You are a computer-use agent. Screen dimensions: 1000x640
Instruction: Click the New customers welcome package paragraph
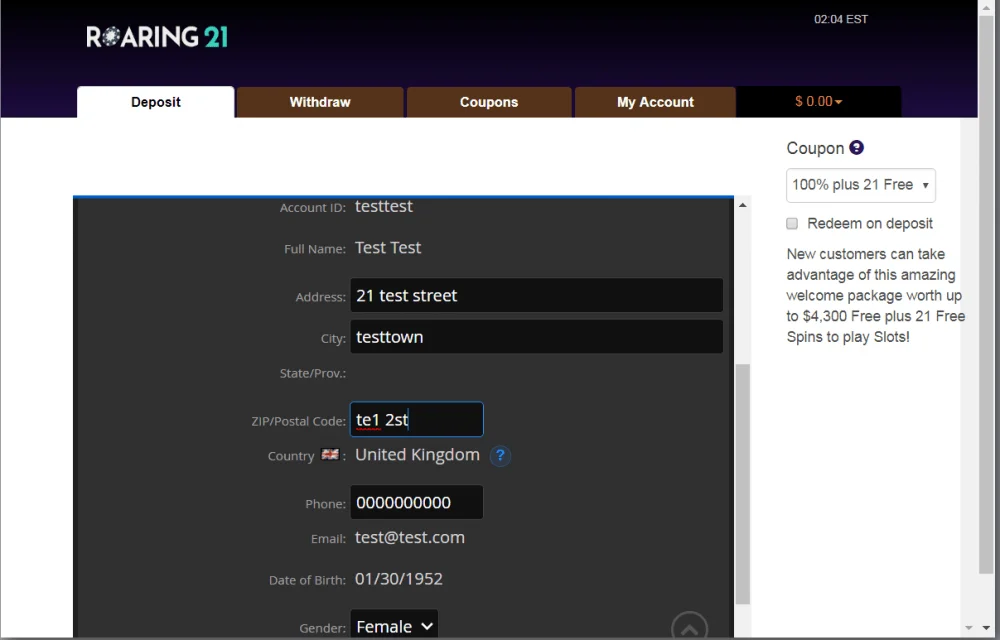tap(876, 295)
